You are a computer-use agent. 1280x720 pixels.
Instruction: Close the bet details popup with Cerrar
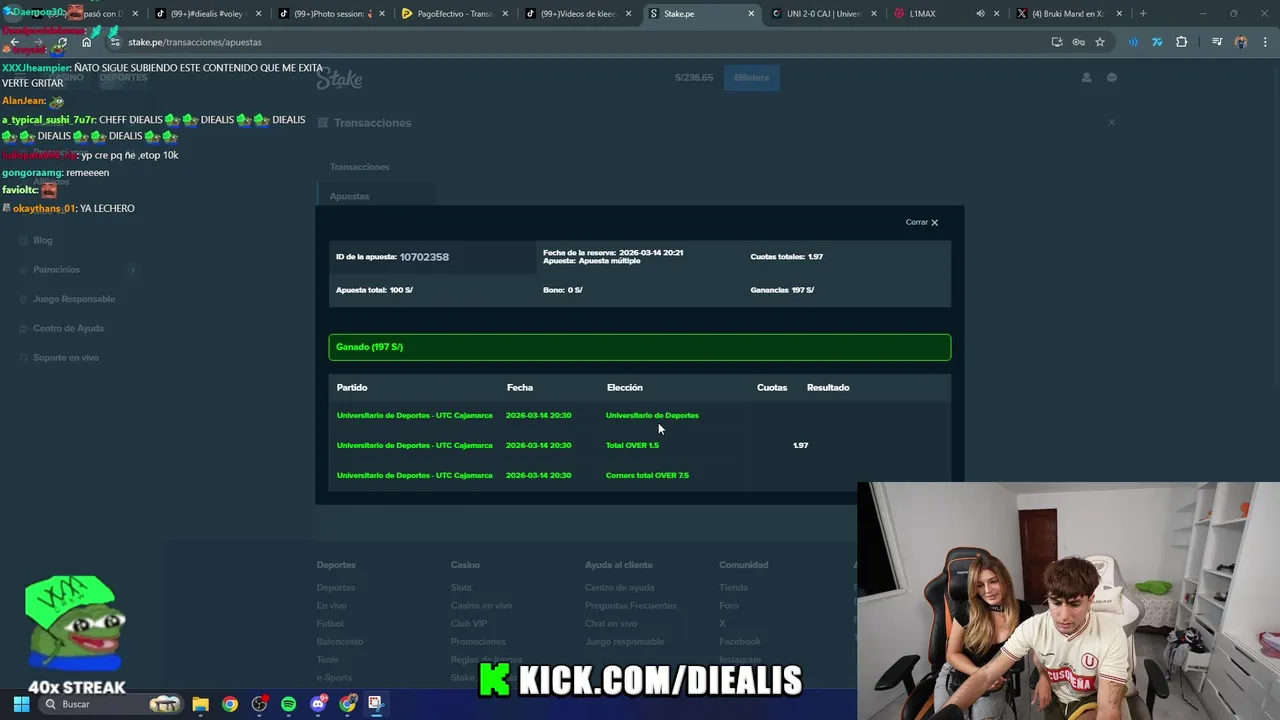click(x=922, y=222)
